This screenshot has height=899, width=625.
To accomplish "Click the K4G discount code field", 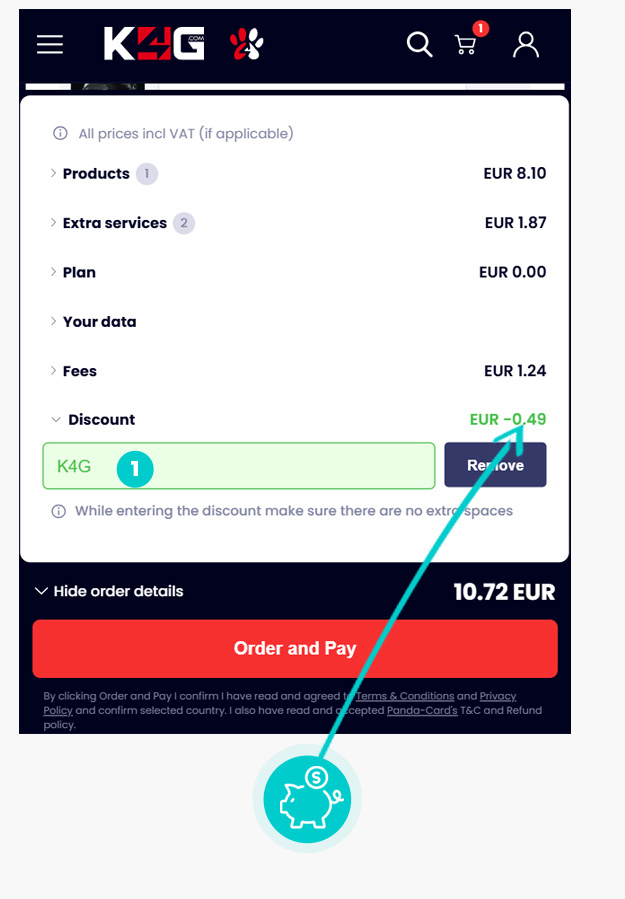I will click(239, 466).
